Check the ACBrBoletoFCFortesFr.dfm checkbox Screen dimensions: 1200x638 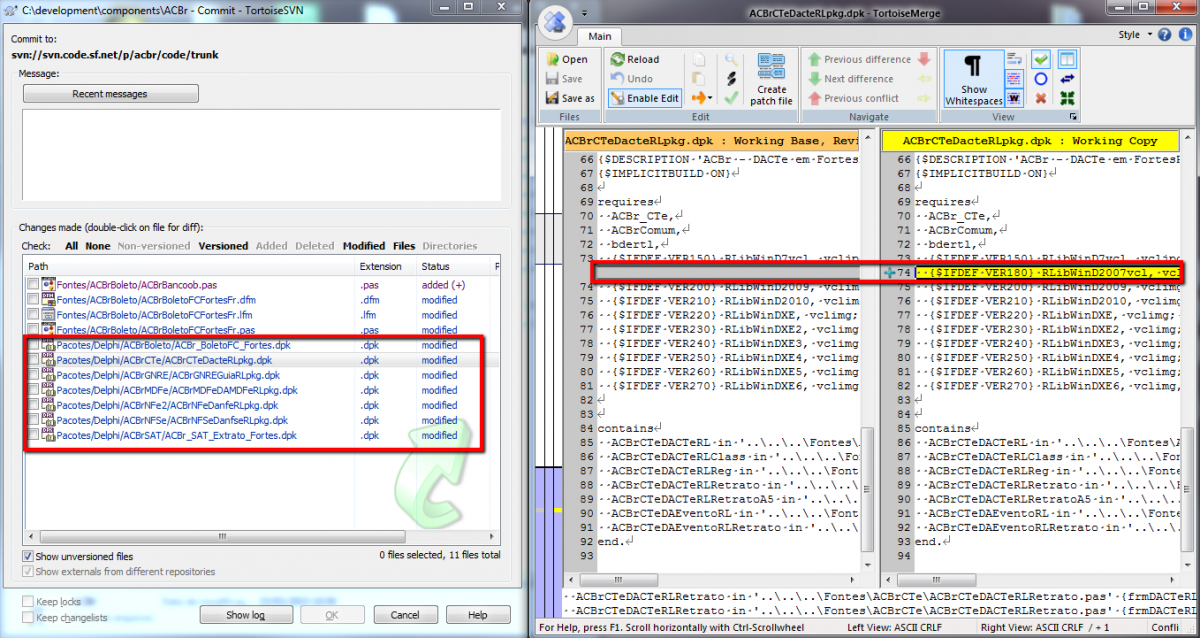coord(33,300)
